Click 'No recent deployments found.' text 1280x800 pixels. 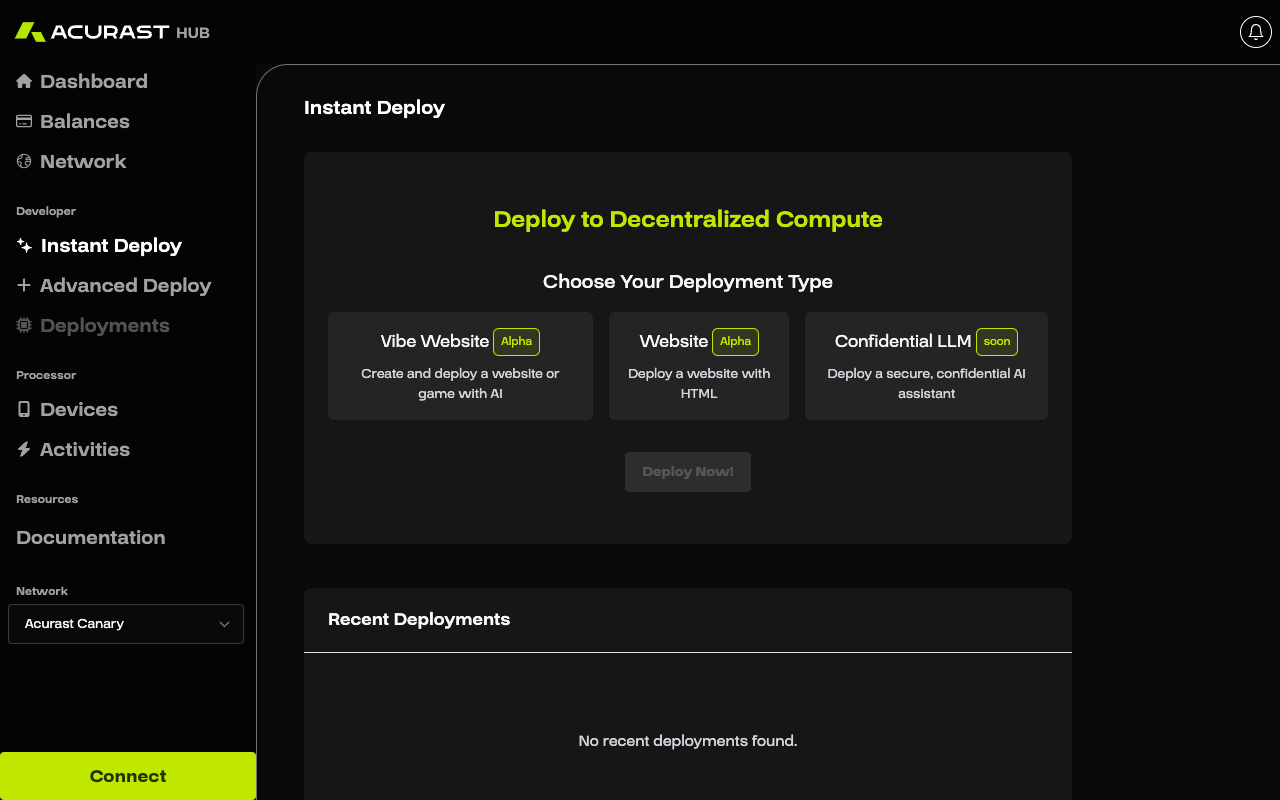688,741
